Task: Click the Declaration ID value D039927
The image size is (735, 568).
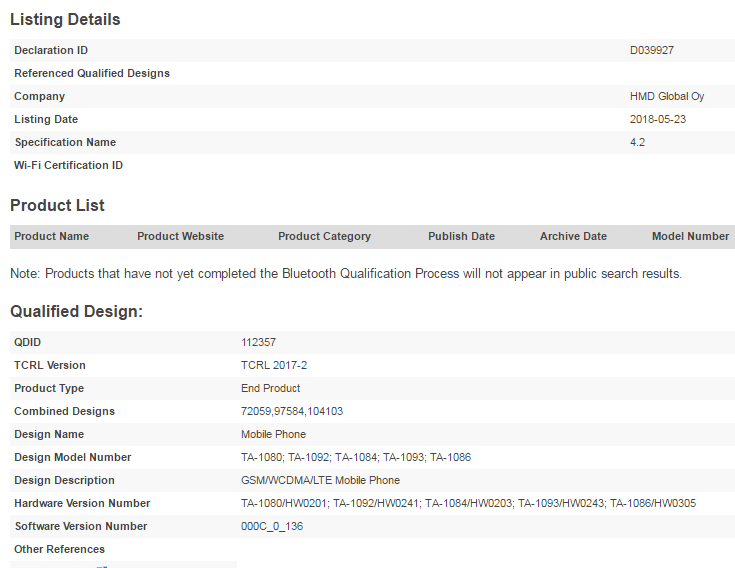Action: 653,50
